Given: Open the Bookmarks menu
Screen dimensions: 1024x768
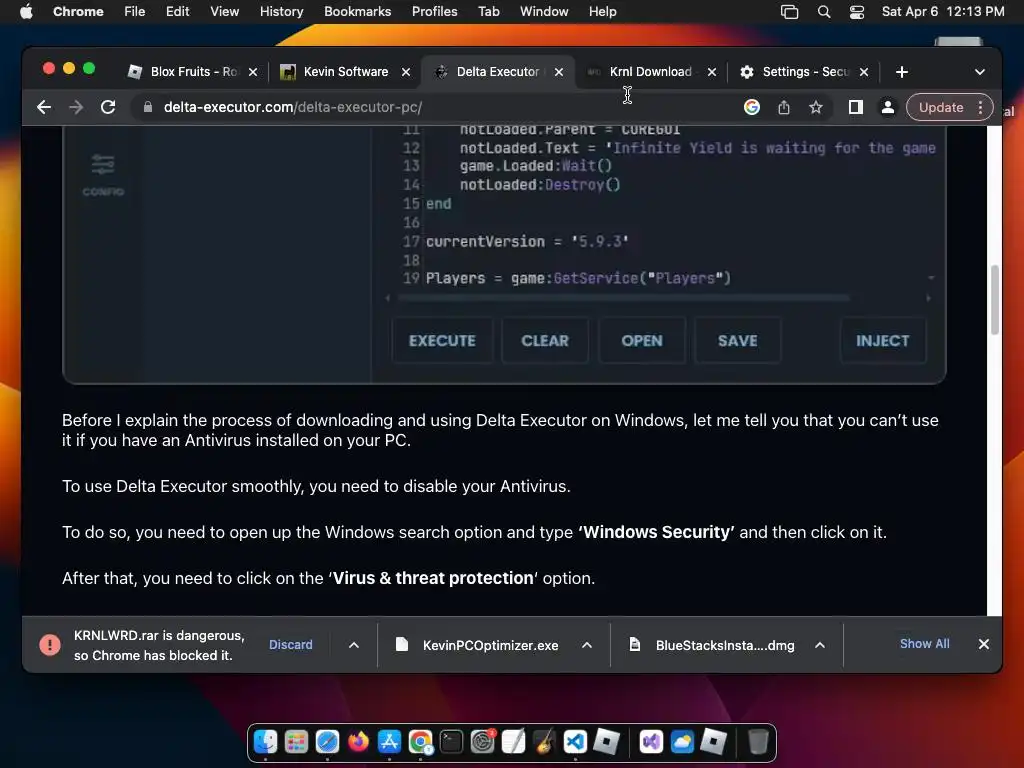Looking at the screenshot, I should [357, 12].
